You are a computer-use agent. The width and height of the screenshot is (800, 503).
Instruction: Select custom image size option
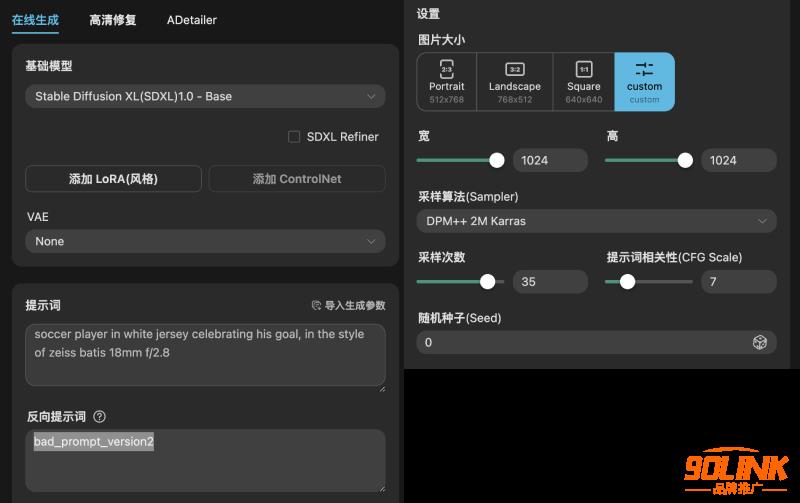644,82
